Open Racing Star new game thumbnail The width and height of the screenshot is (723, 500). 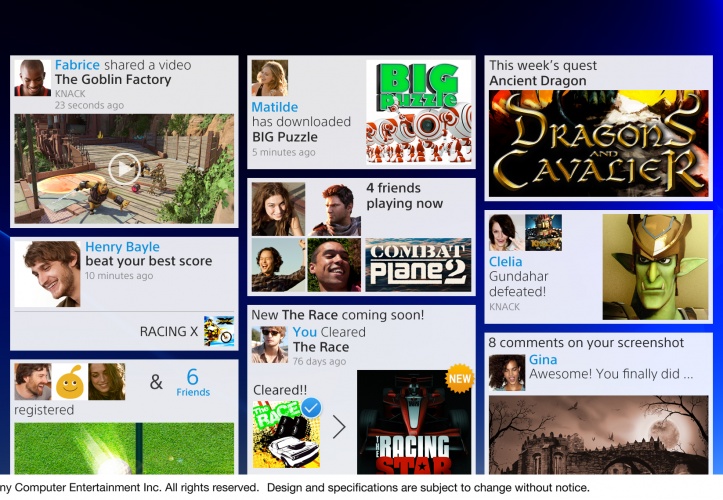tap(413, 422)
